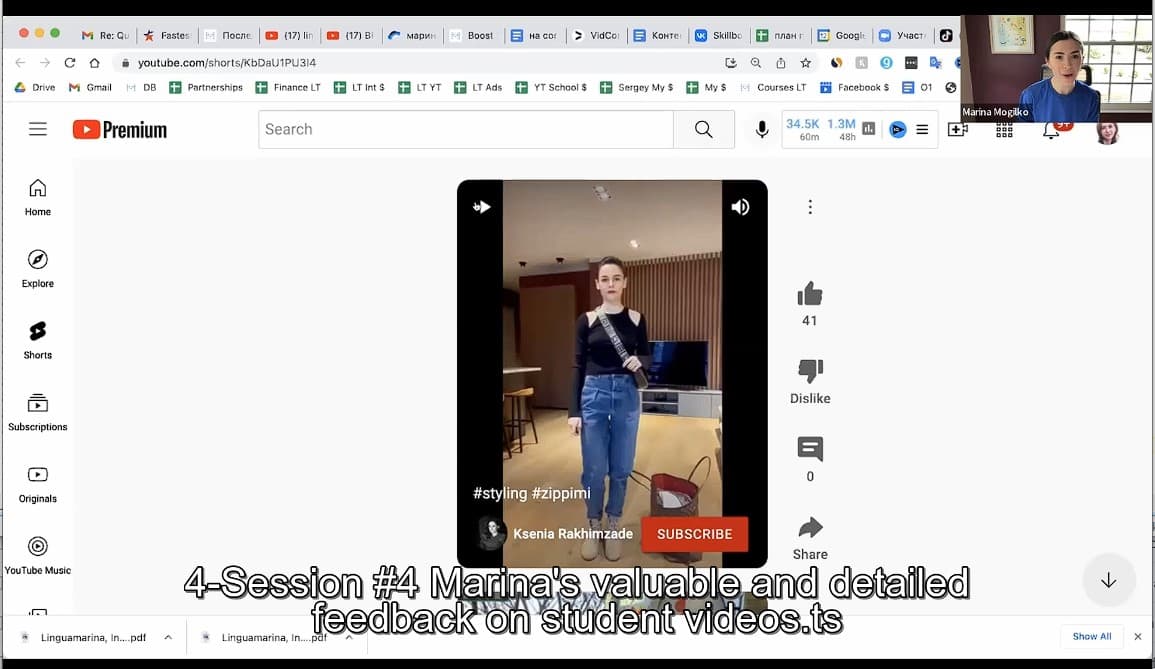Click Show All downloads
Image resolution: width=1155 pixels, height=669 pixels.
(1091, 636)
